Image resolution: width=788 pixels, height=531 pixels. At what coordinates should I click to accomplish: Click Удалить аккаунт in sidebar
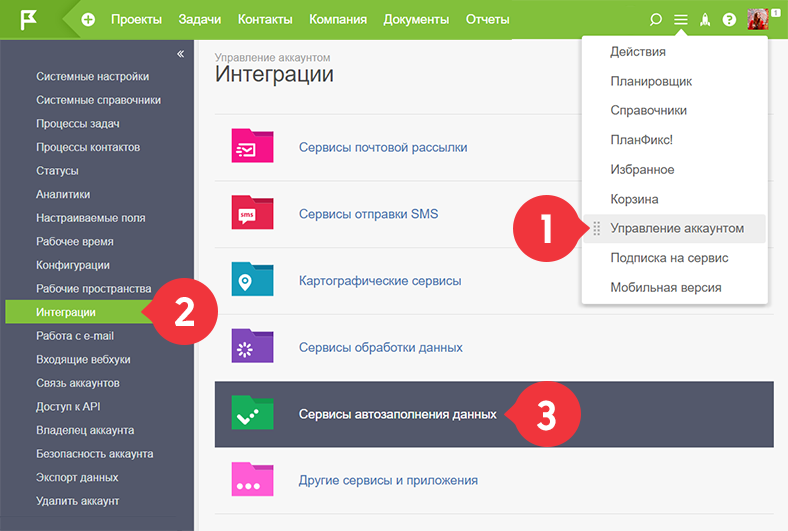coord(77,501)
